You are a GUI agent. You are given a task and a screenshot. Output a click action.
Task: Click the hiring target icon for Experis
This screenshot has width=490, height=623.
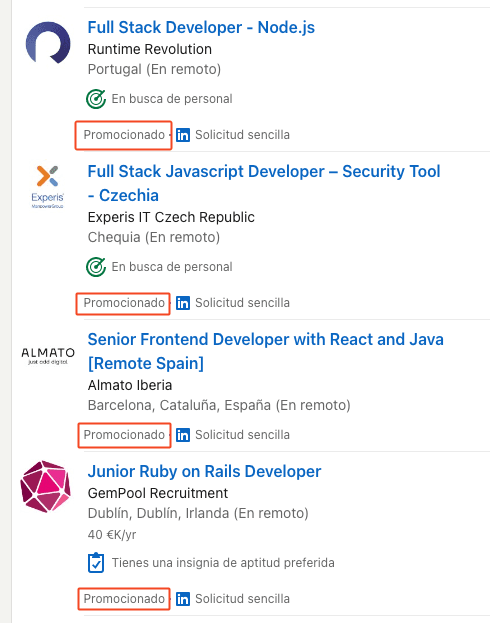pyautogui.click(x=96, y=267)
